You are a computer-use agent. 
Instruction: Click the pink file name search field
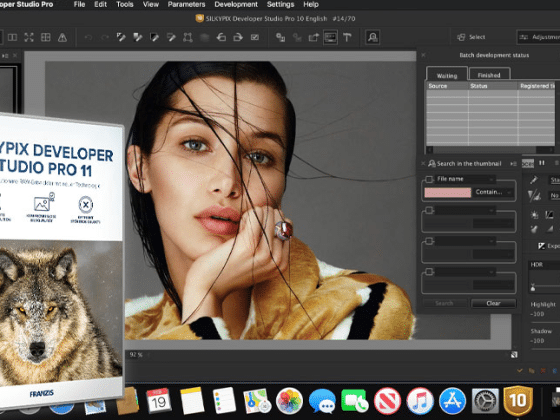[x=448, y=192]
